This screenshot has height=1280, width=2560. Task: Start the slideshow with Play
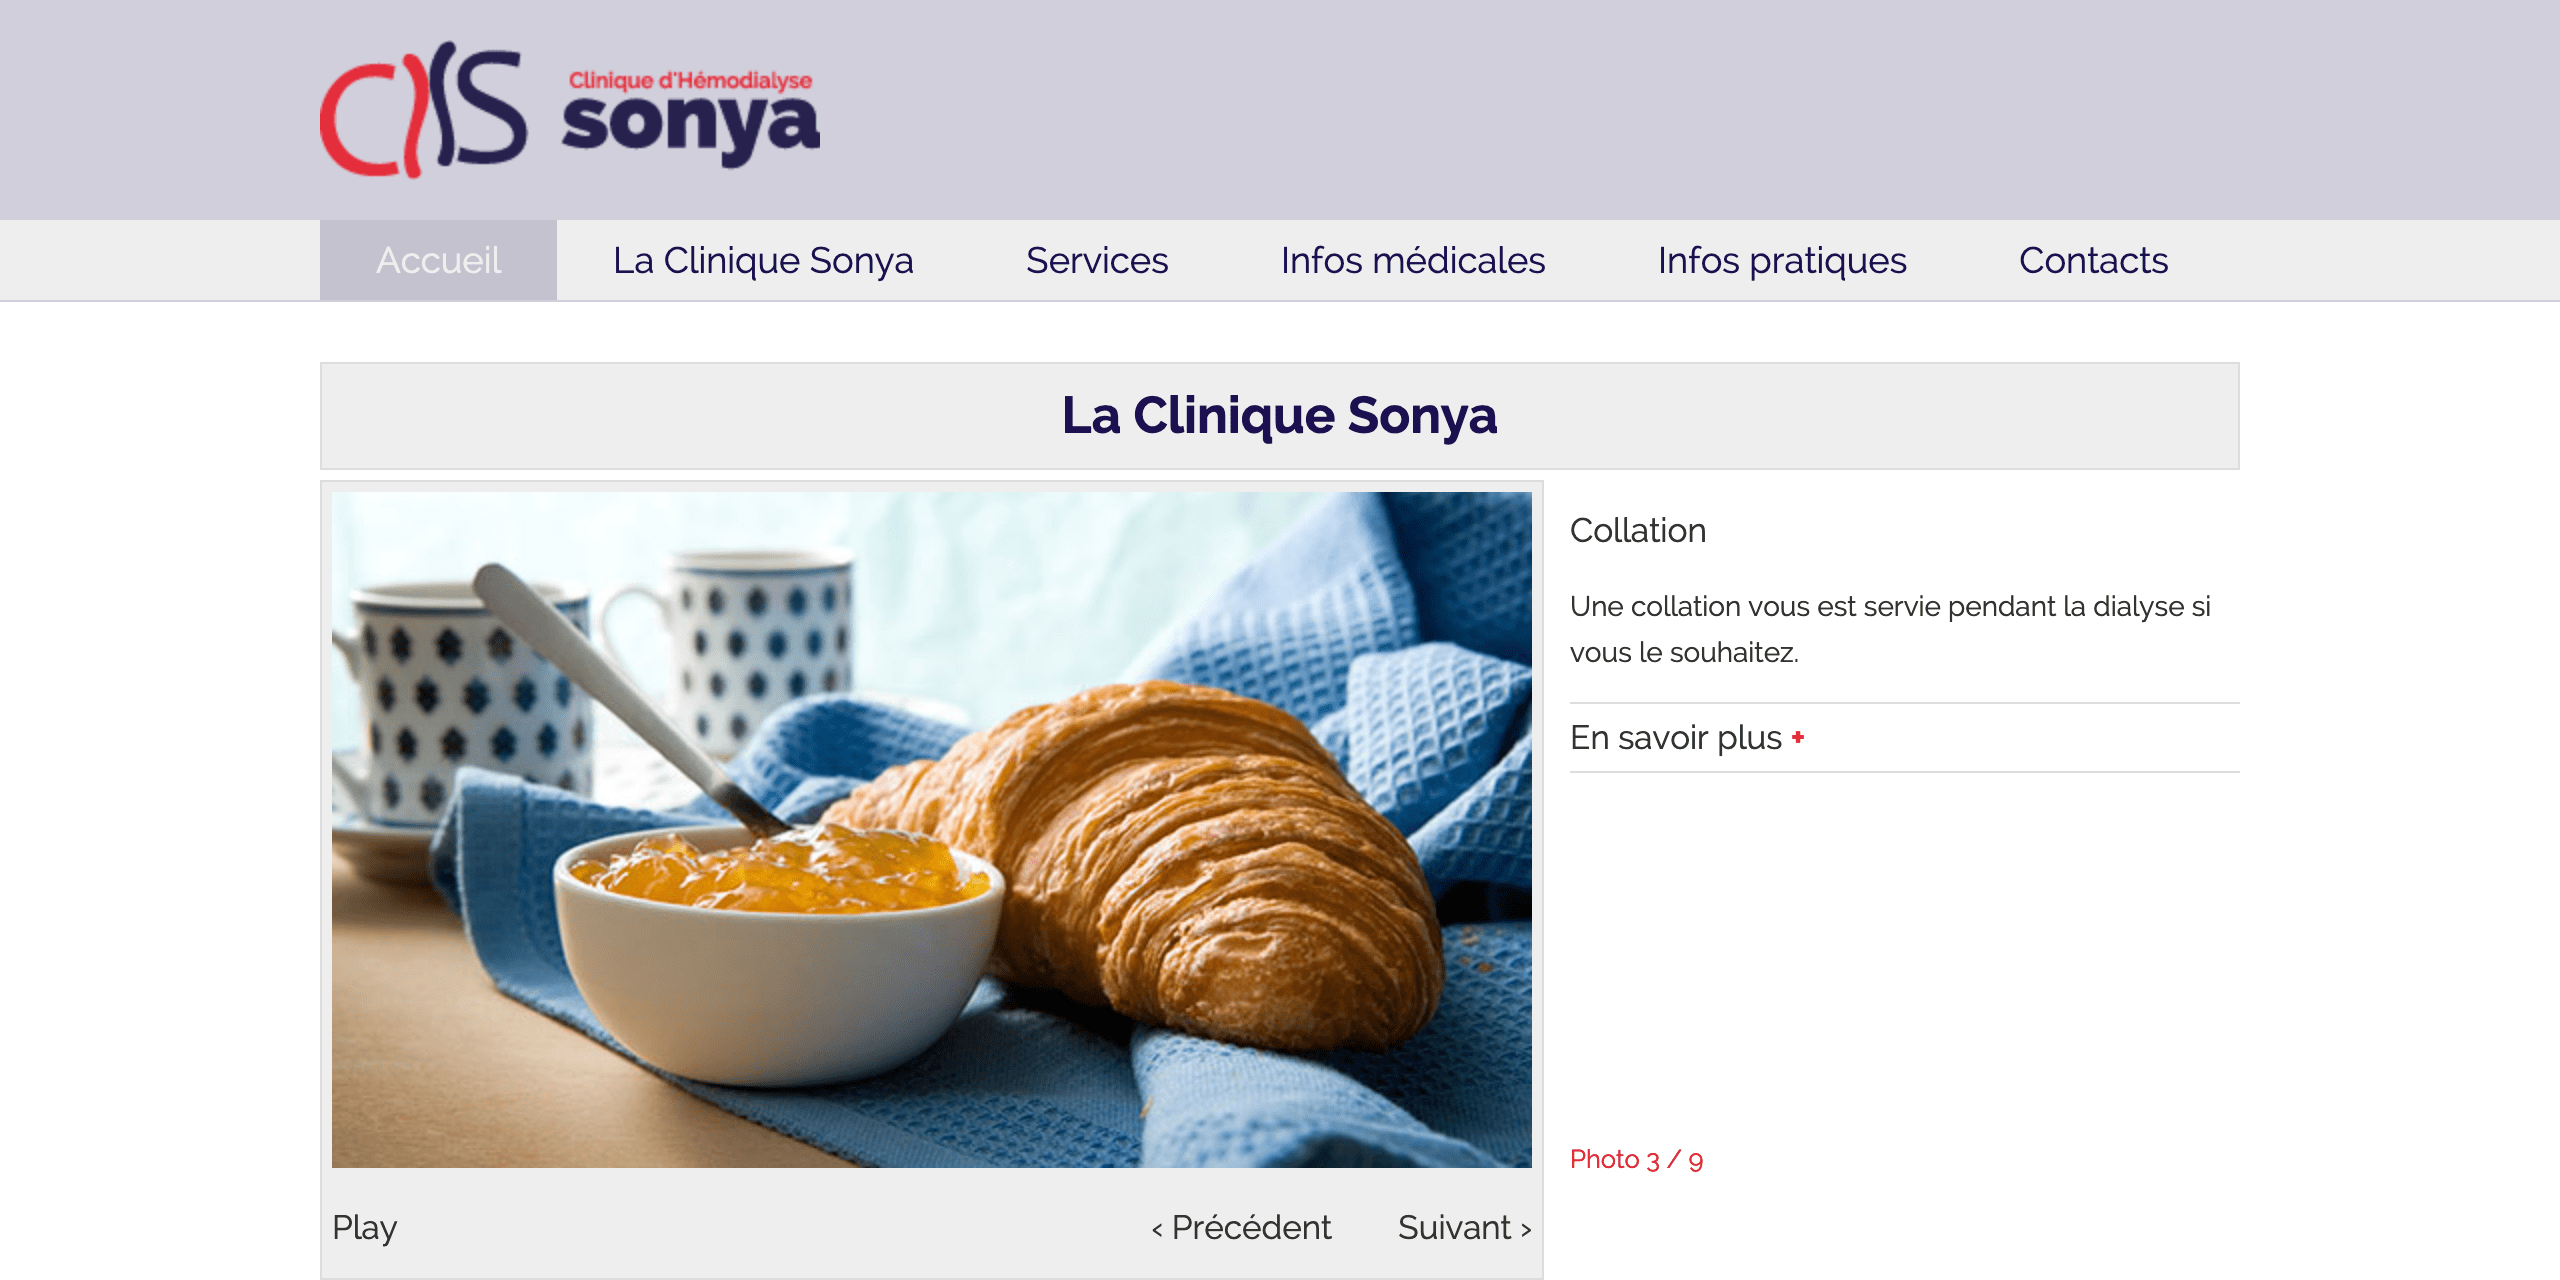(364, 1227)
